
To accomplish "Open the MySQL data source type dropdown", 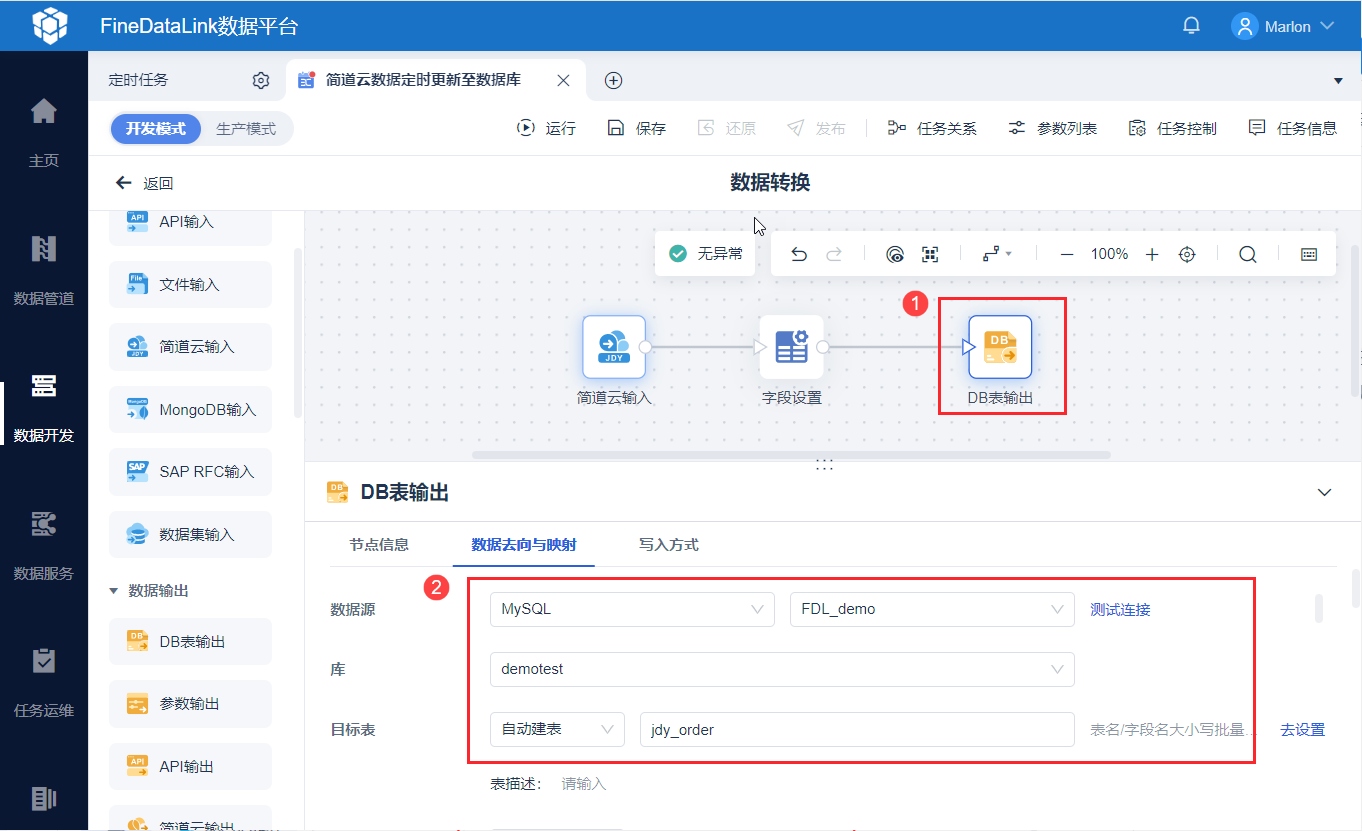I will [x=632, y=609].
